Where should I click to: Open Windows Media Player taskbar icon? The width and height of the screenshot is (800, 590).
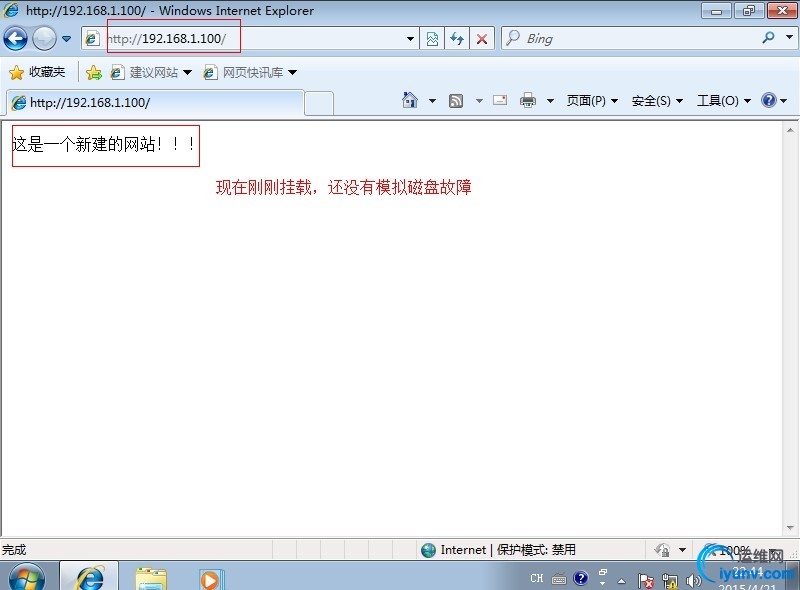[x=210, y=579]
